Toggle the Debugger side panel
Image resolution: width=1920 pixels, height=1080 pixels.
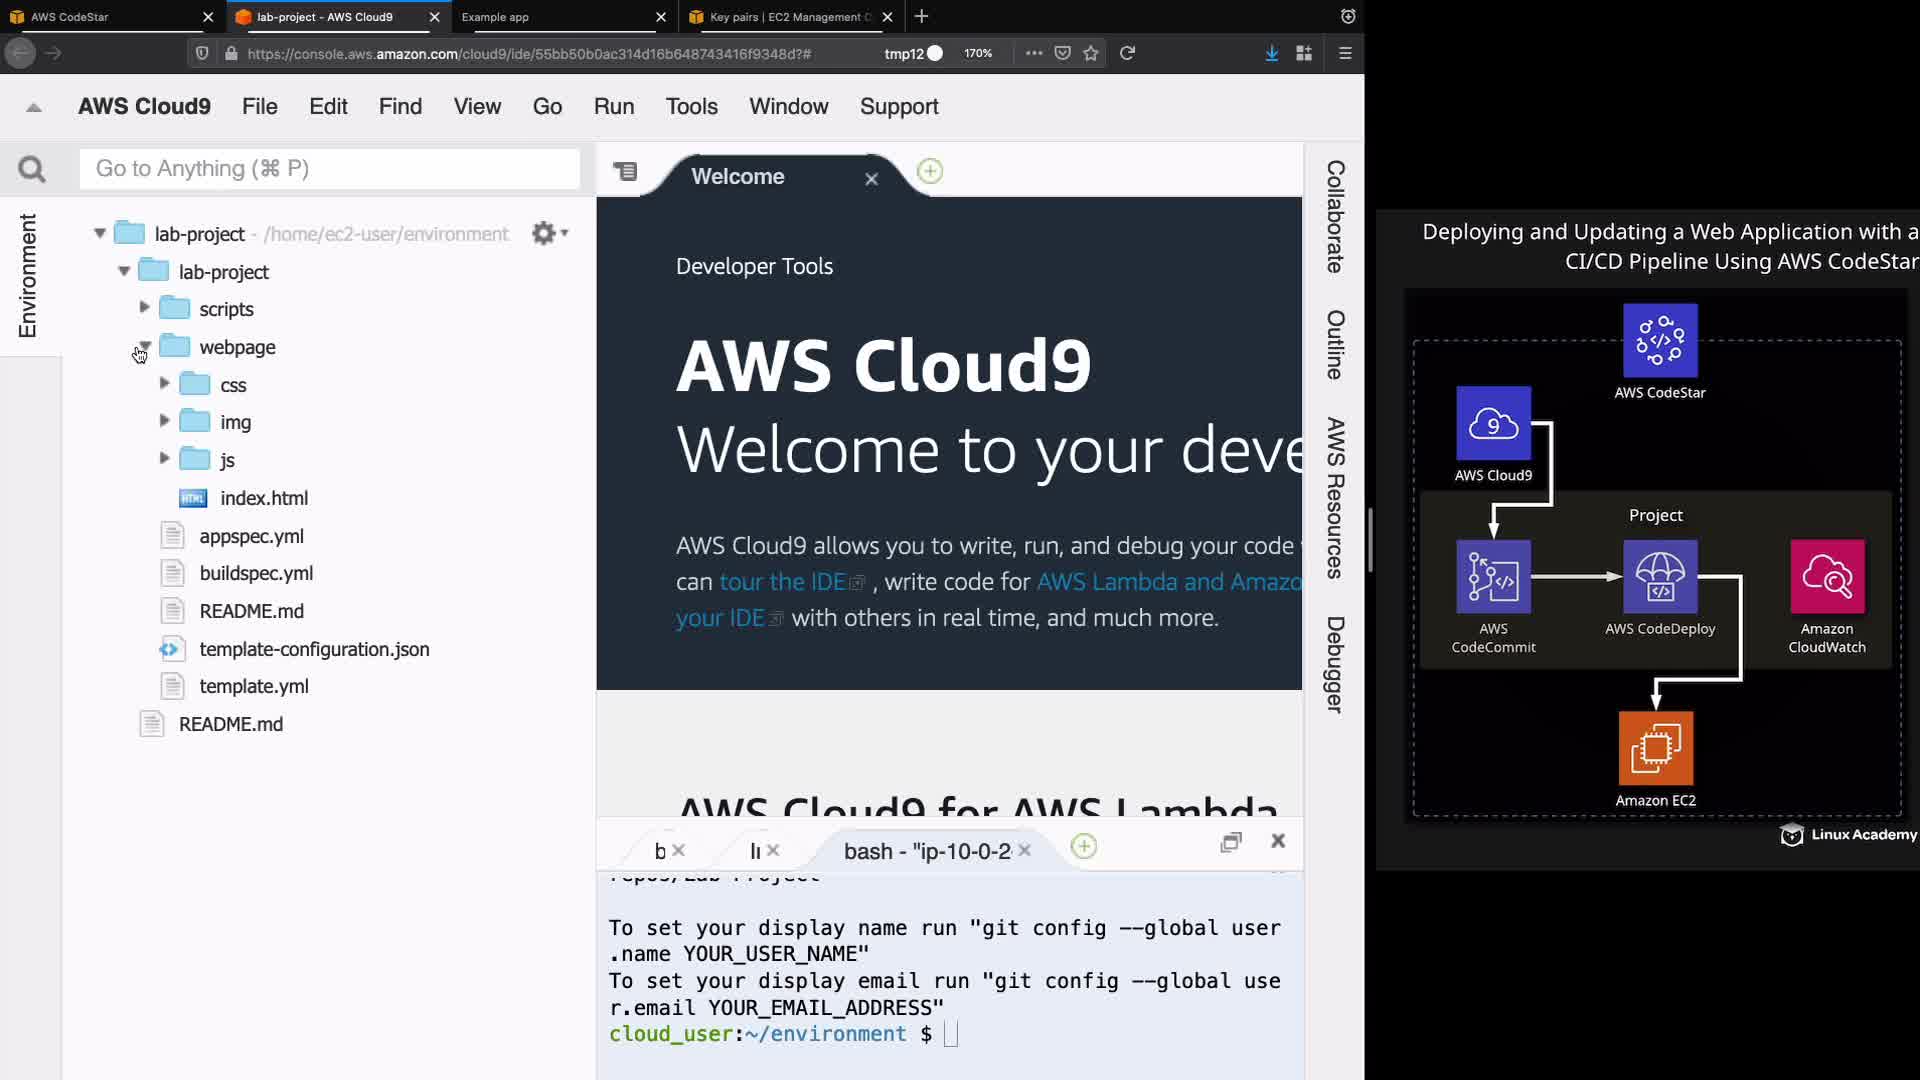click(1335, 664)
